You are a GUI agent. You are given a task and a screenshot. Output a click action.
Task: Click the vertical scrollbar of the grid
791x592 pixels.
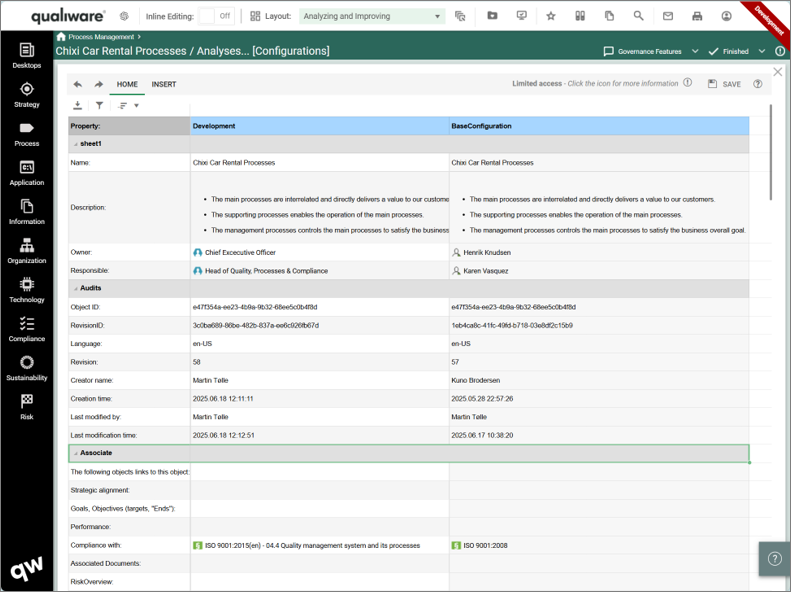[x=770, y=152]
